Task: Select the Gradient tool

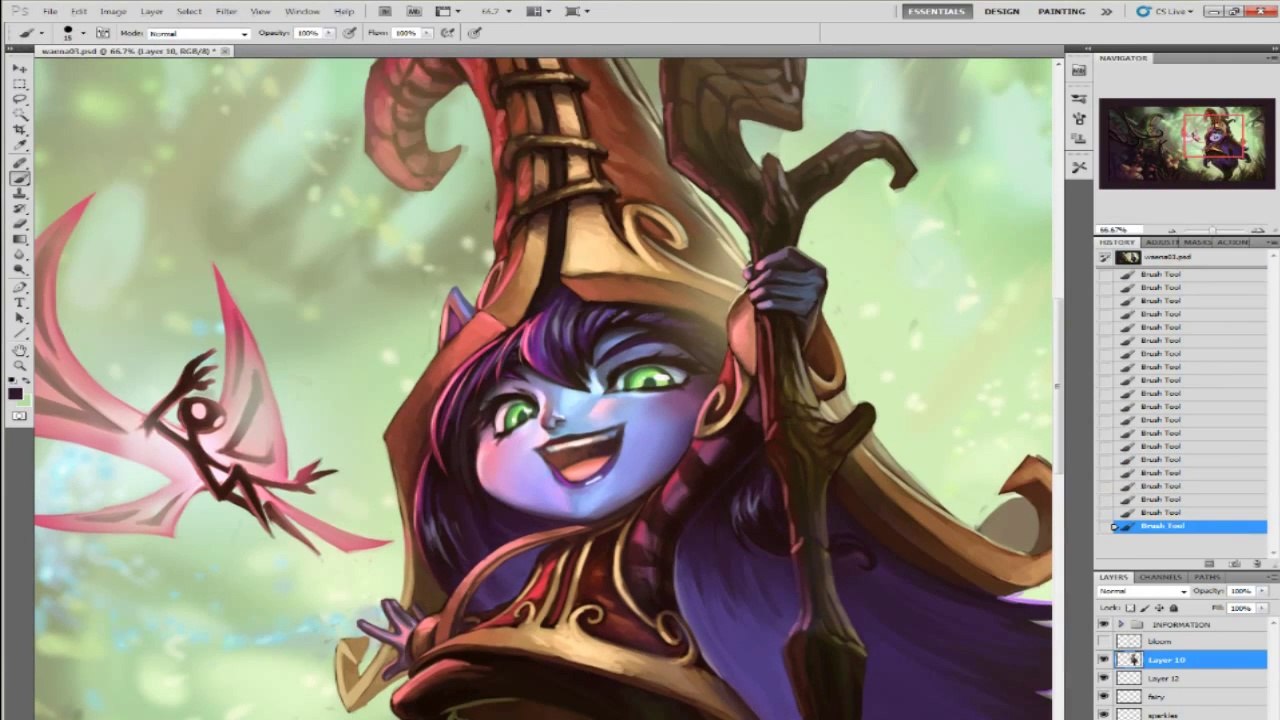Action: tap(19, 239)
